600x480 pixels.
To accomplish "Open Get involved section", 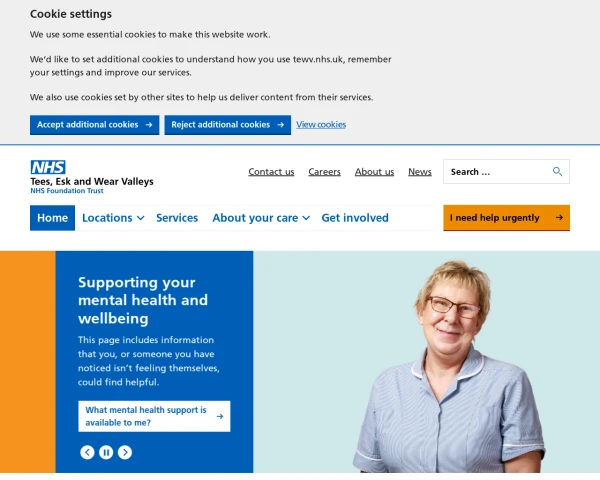I will point(355,218).
